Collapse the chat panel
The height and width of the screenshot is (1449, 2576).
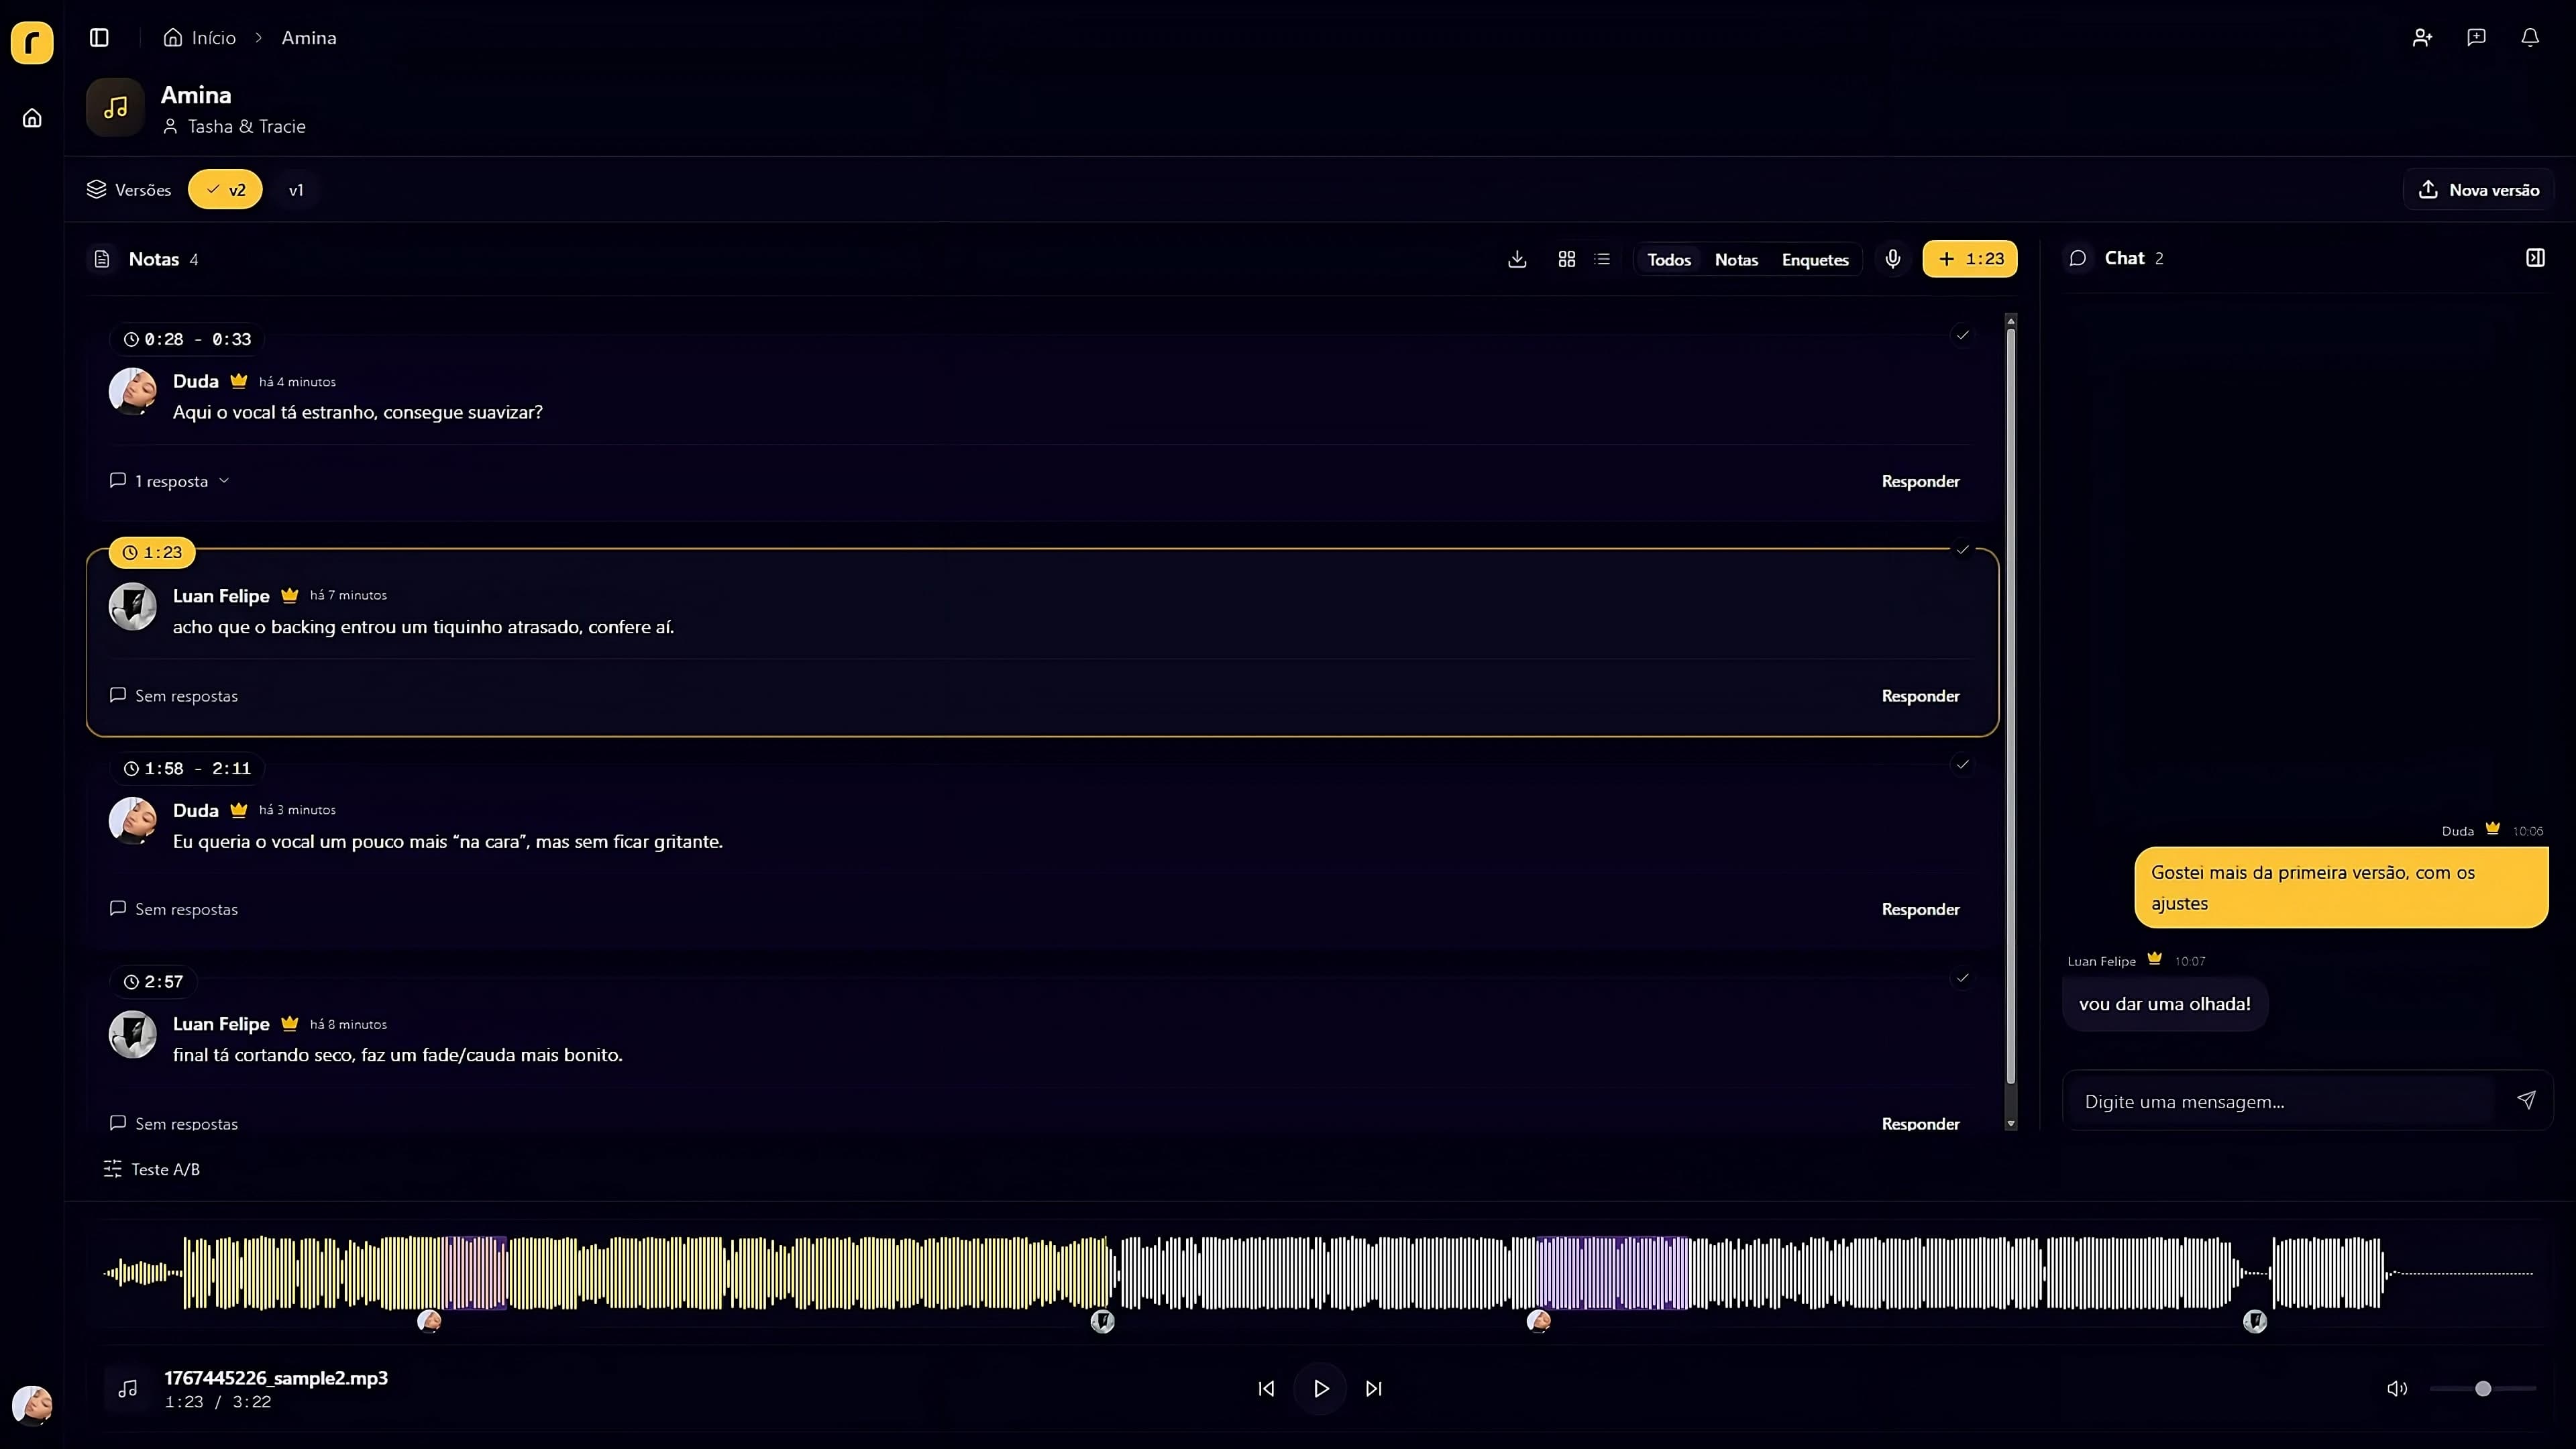2536,257
